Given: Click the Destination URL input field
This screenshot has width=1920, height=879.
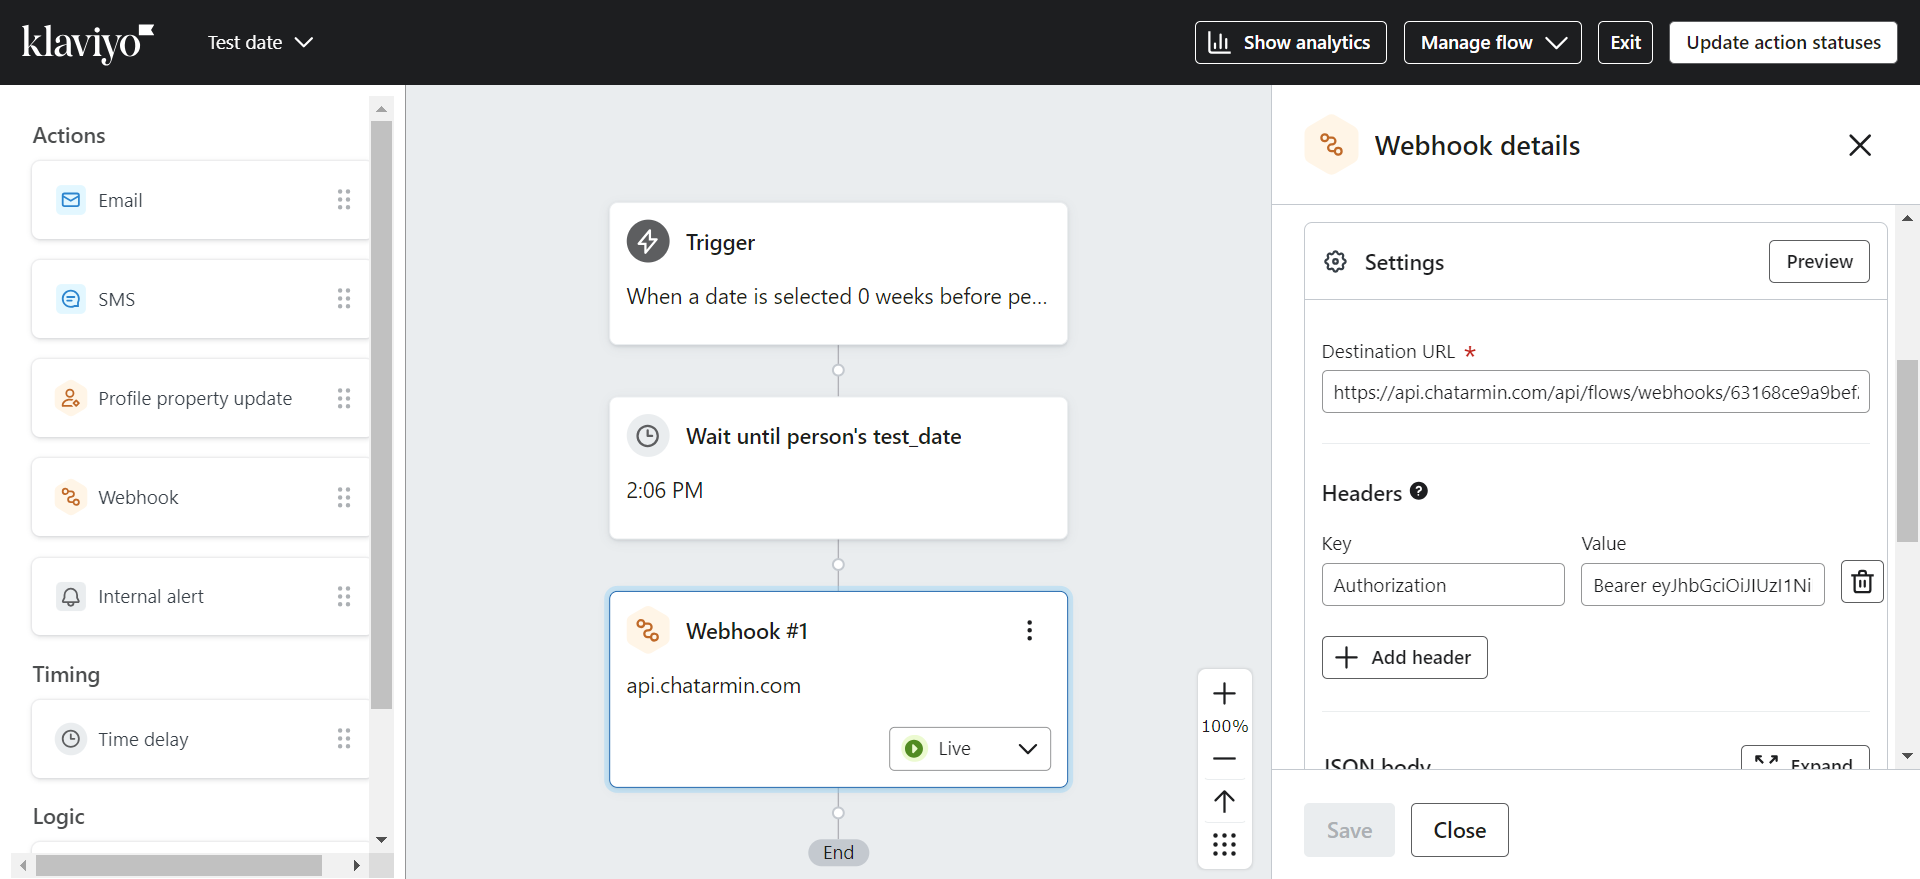Looking at the screenshot, I should [1595, 392].
